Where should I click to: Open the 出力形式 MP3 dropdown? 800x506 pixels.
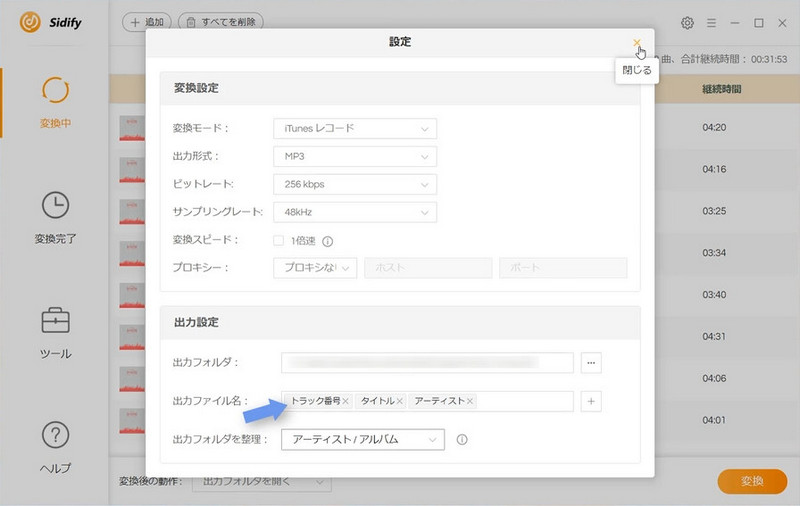pos(354,157)
